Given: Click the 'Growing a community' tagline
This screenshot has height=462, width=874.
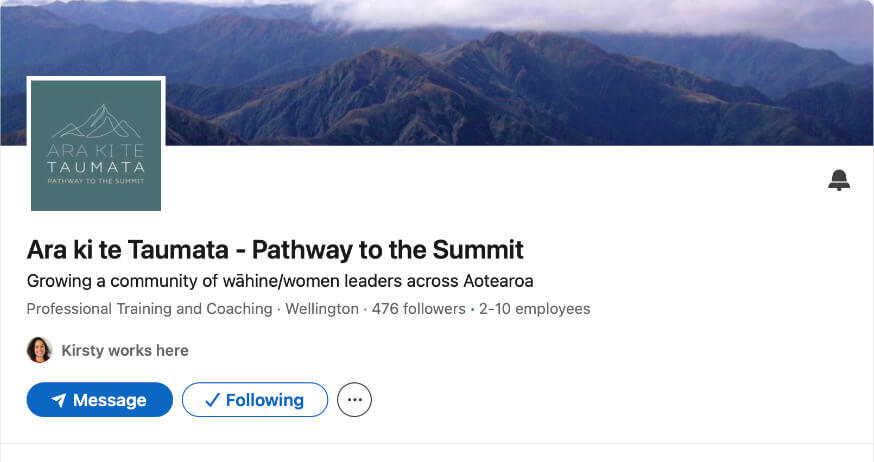Looking at the screenshot, I should pyautogui.click(x=280, y=280).
